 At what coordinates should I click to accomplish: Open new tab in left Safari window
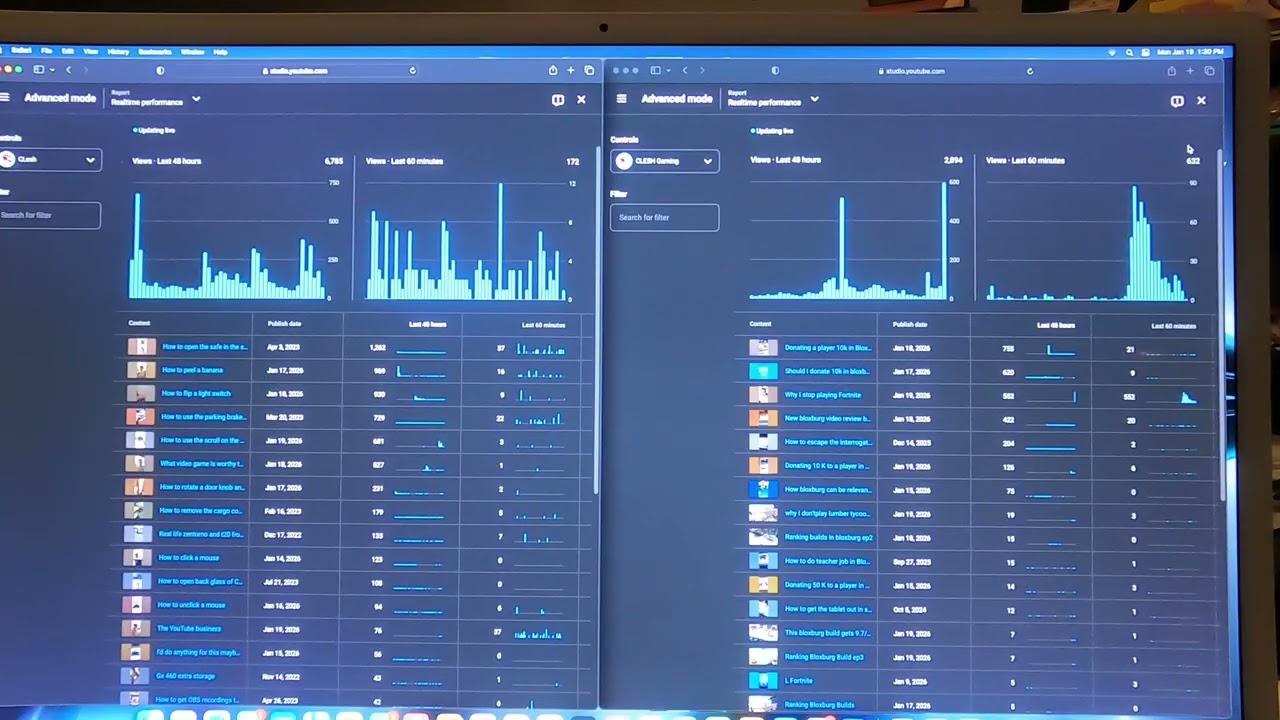571,70
